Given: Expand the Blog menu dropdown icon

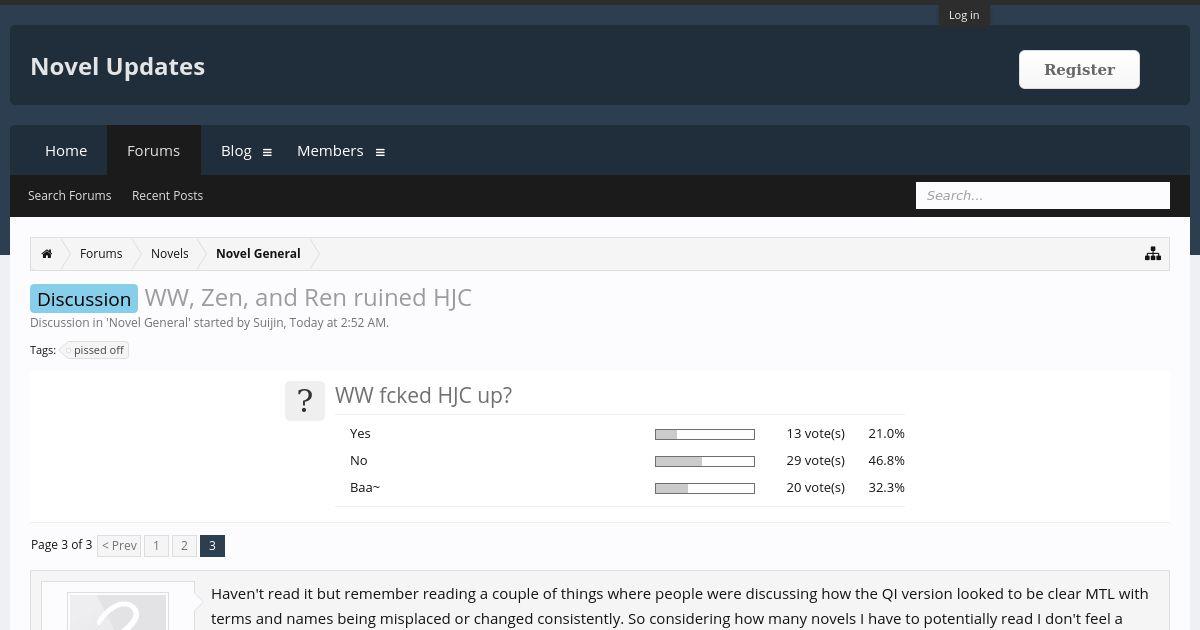Looking at the screenshot, I should pyautogui.click(x=267, y=152).
